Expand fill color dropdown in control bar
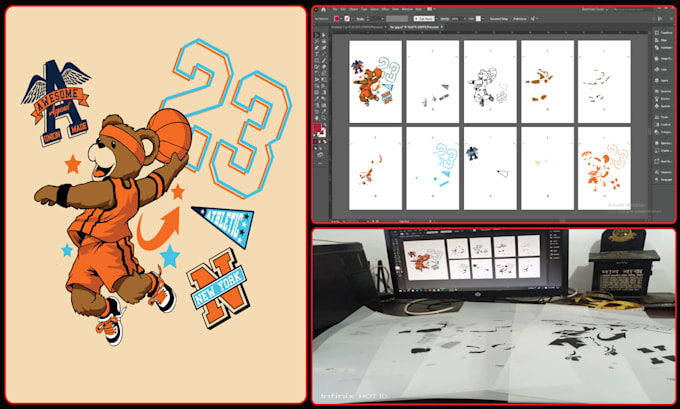This screenshot has height=409, width=680. pos(341,19)
